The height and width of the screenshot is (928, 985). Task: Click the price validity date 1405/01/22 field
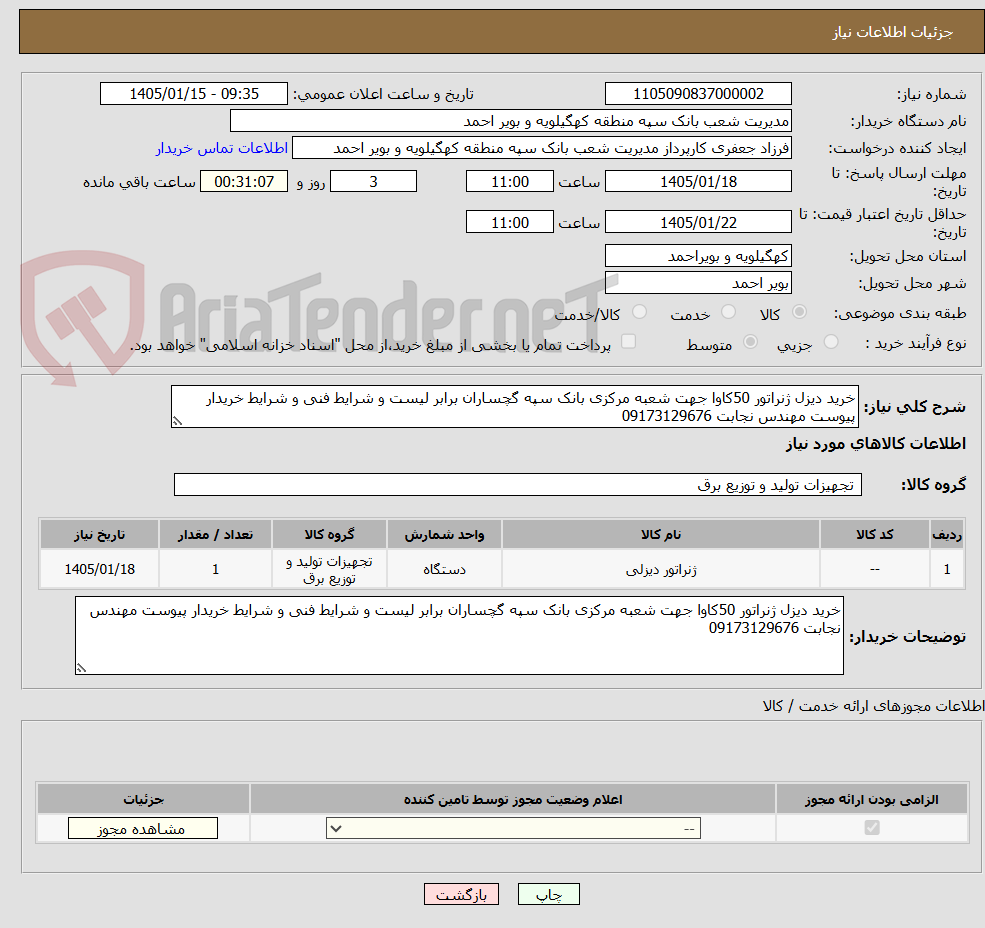click(698, 222)
